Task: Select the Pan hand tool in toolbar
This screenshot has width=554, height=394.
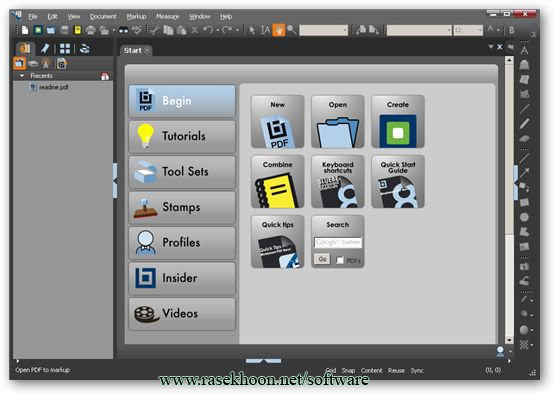Action: click(x=278, y=30)
